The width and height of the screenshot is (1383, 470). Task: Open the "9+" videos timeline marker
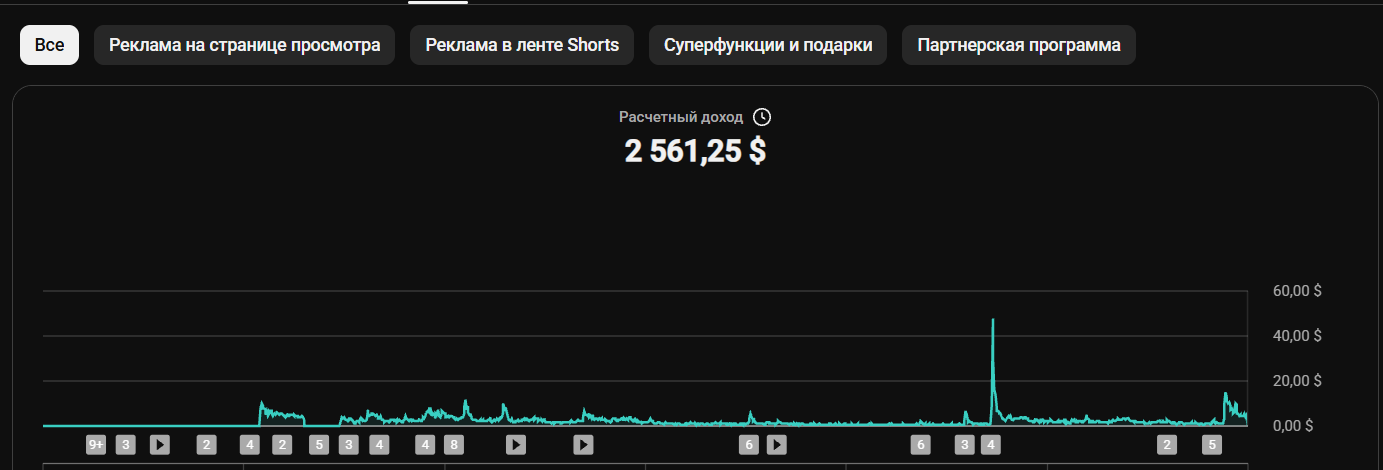point(96,445)
